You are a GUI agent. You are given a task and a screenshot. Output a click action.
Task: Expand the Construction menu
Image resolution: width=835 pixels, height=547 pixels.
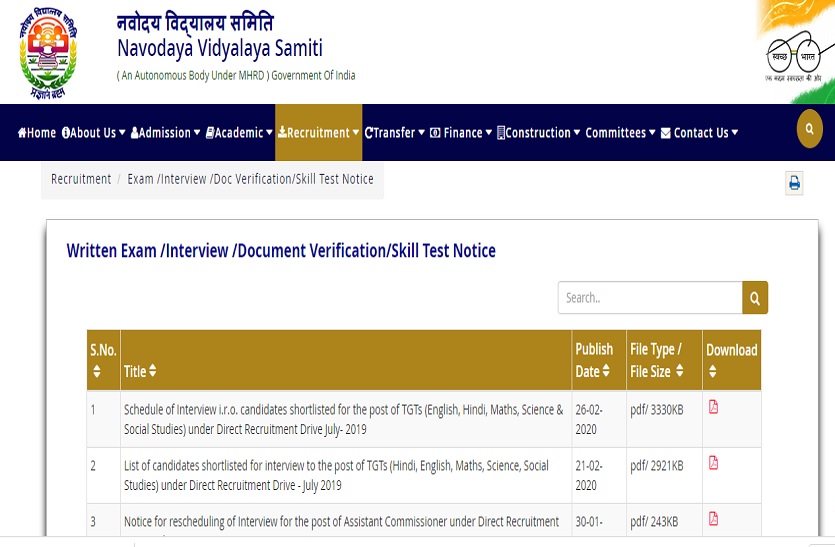click(x=538, y=133)
